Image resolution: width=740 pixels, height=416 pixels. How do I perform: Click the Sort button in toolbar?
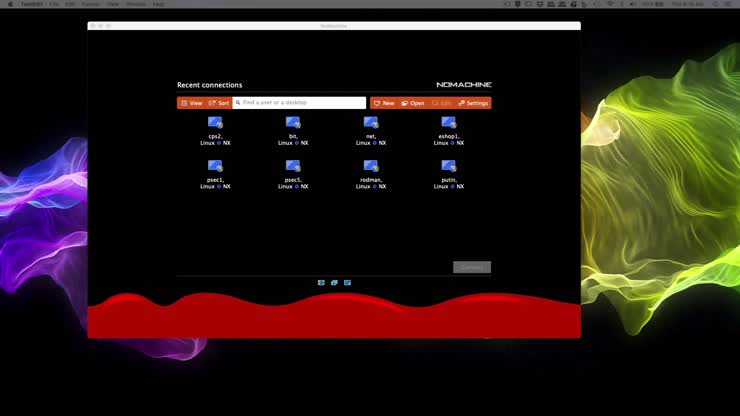(x=219, y=103)
